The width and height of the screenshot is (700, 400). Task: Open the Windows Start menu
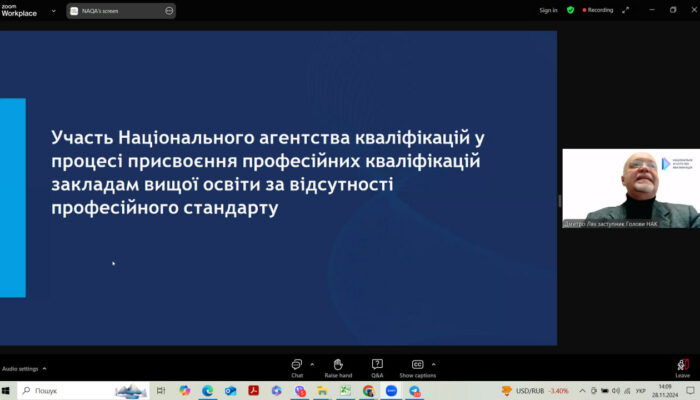tap(8, 390)
